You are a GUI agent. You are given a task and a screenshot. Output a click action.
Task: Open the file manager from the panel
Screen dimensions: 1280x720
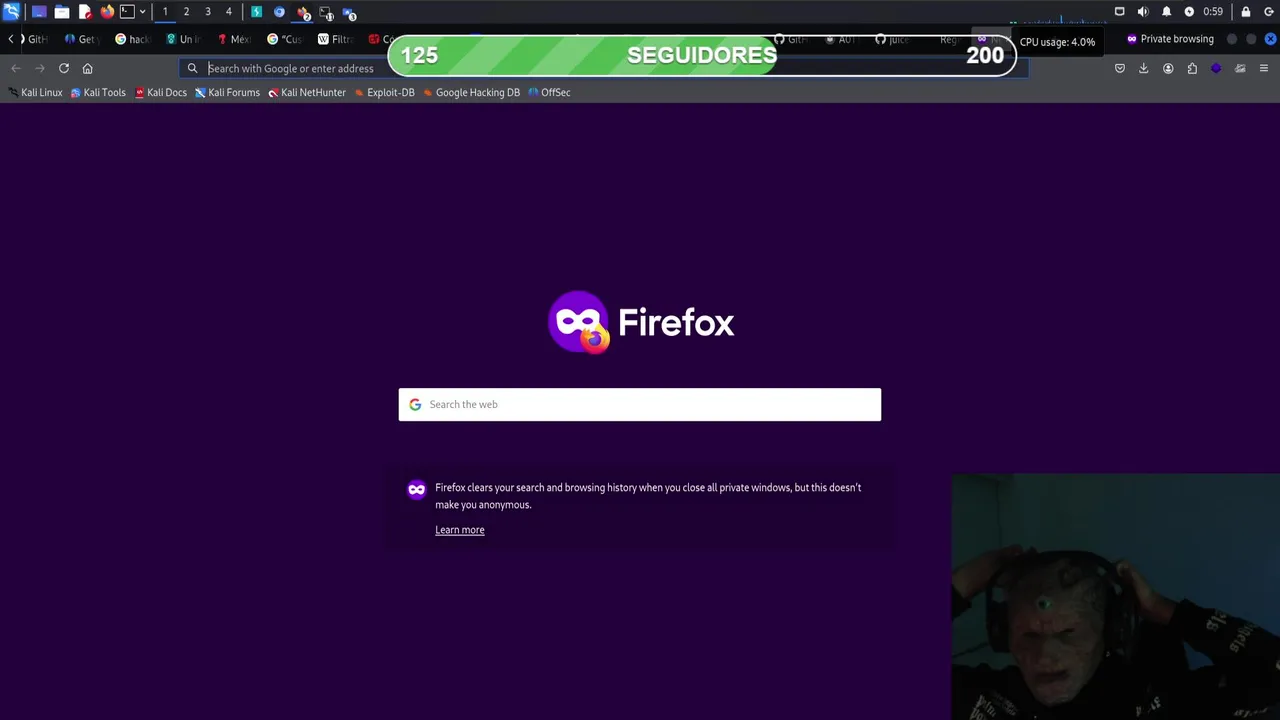[62, 12]
